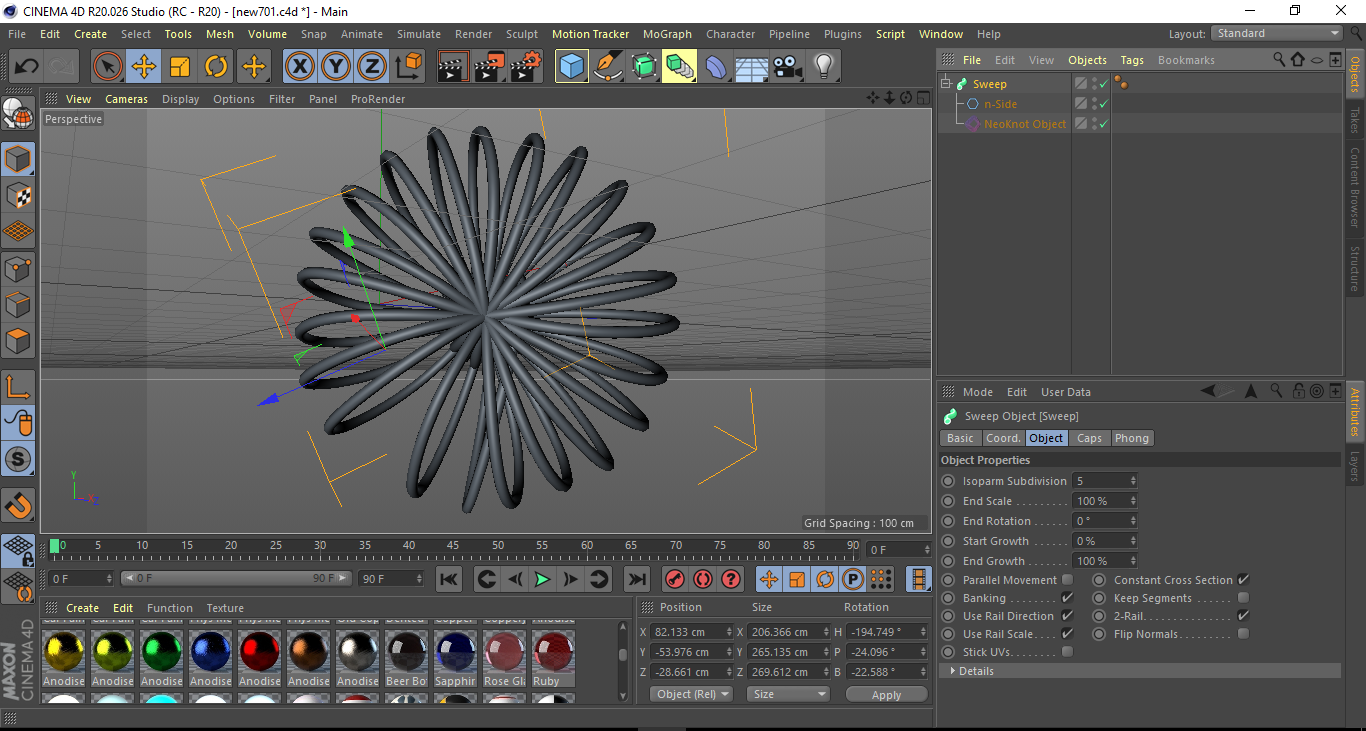
Task: Open the Size mode dropdown
Action: [790, 694]
